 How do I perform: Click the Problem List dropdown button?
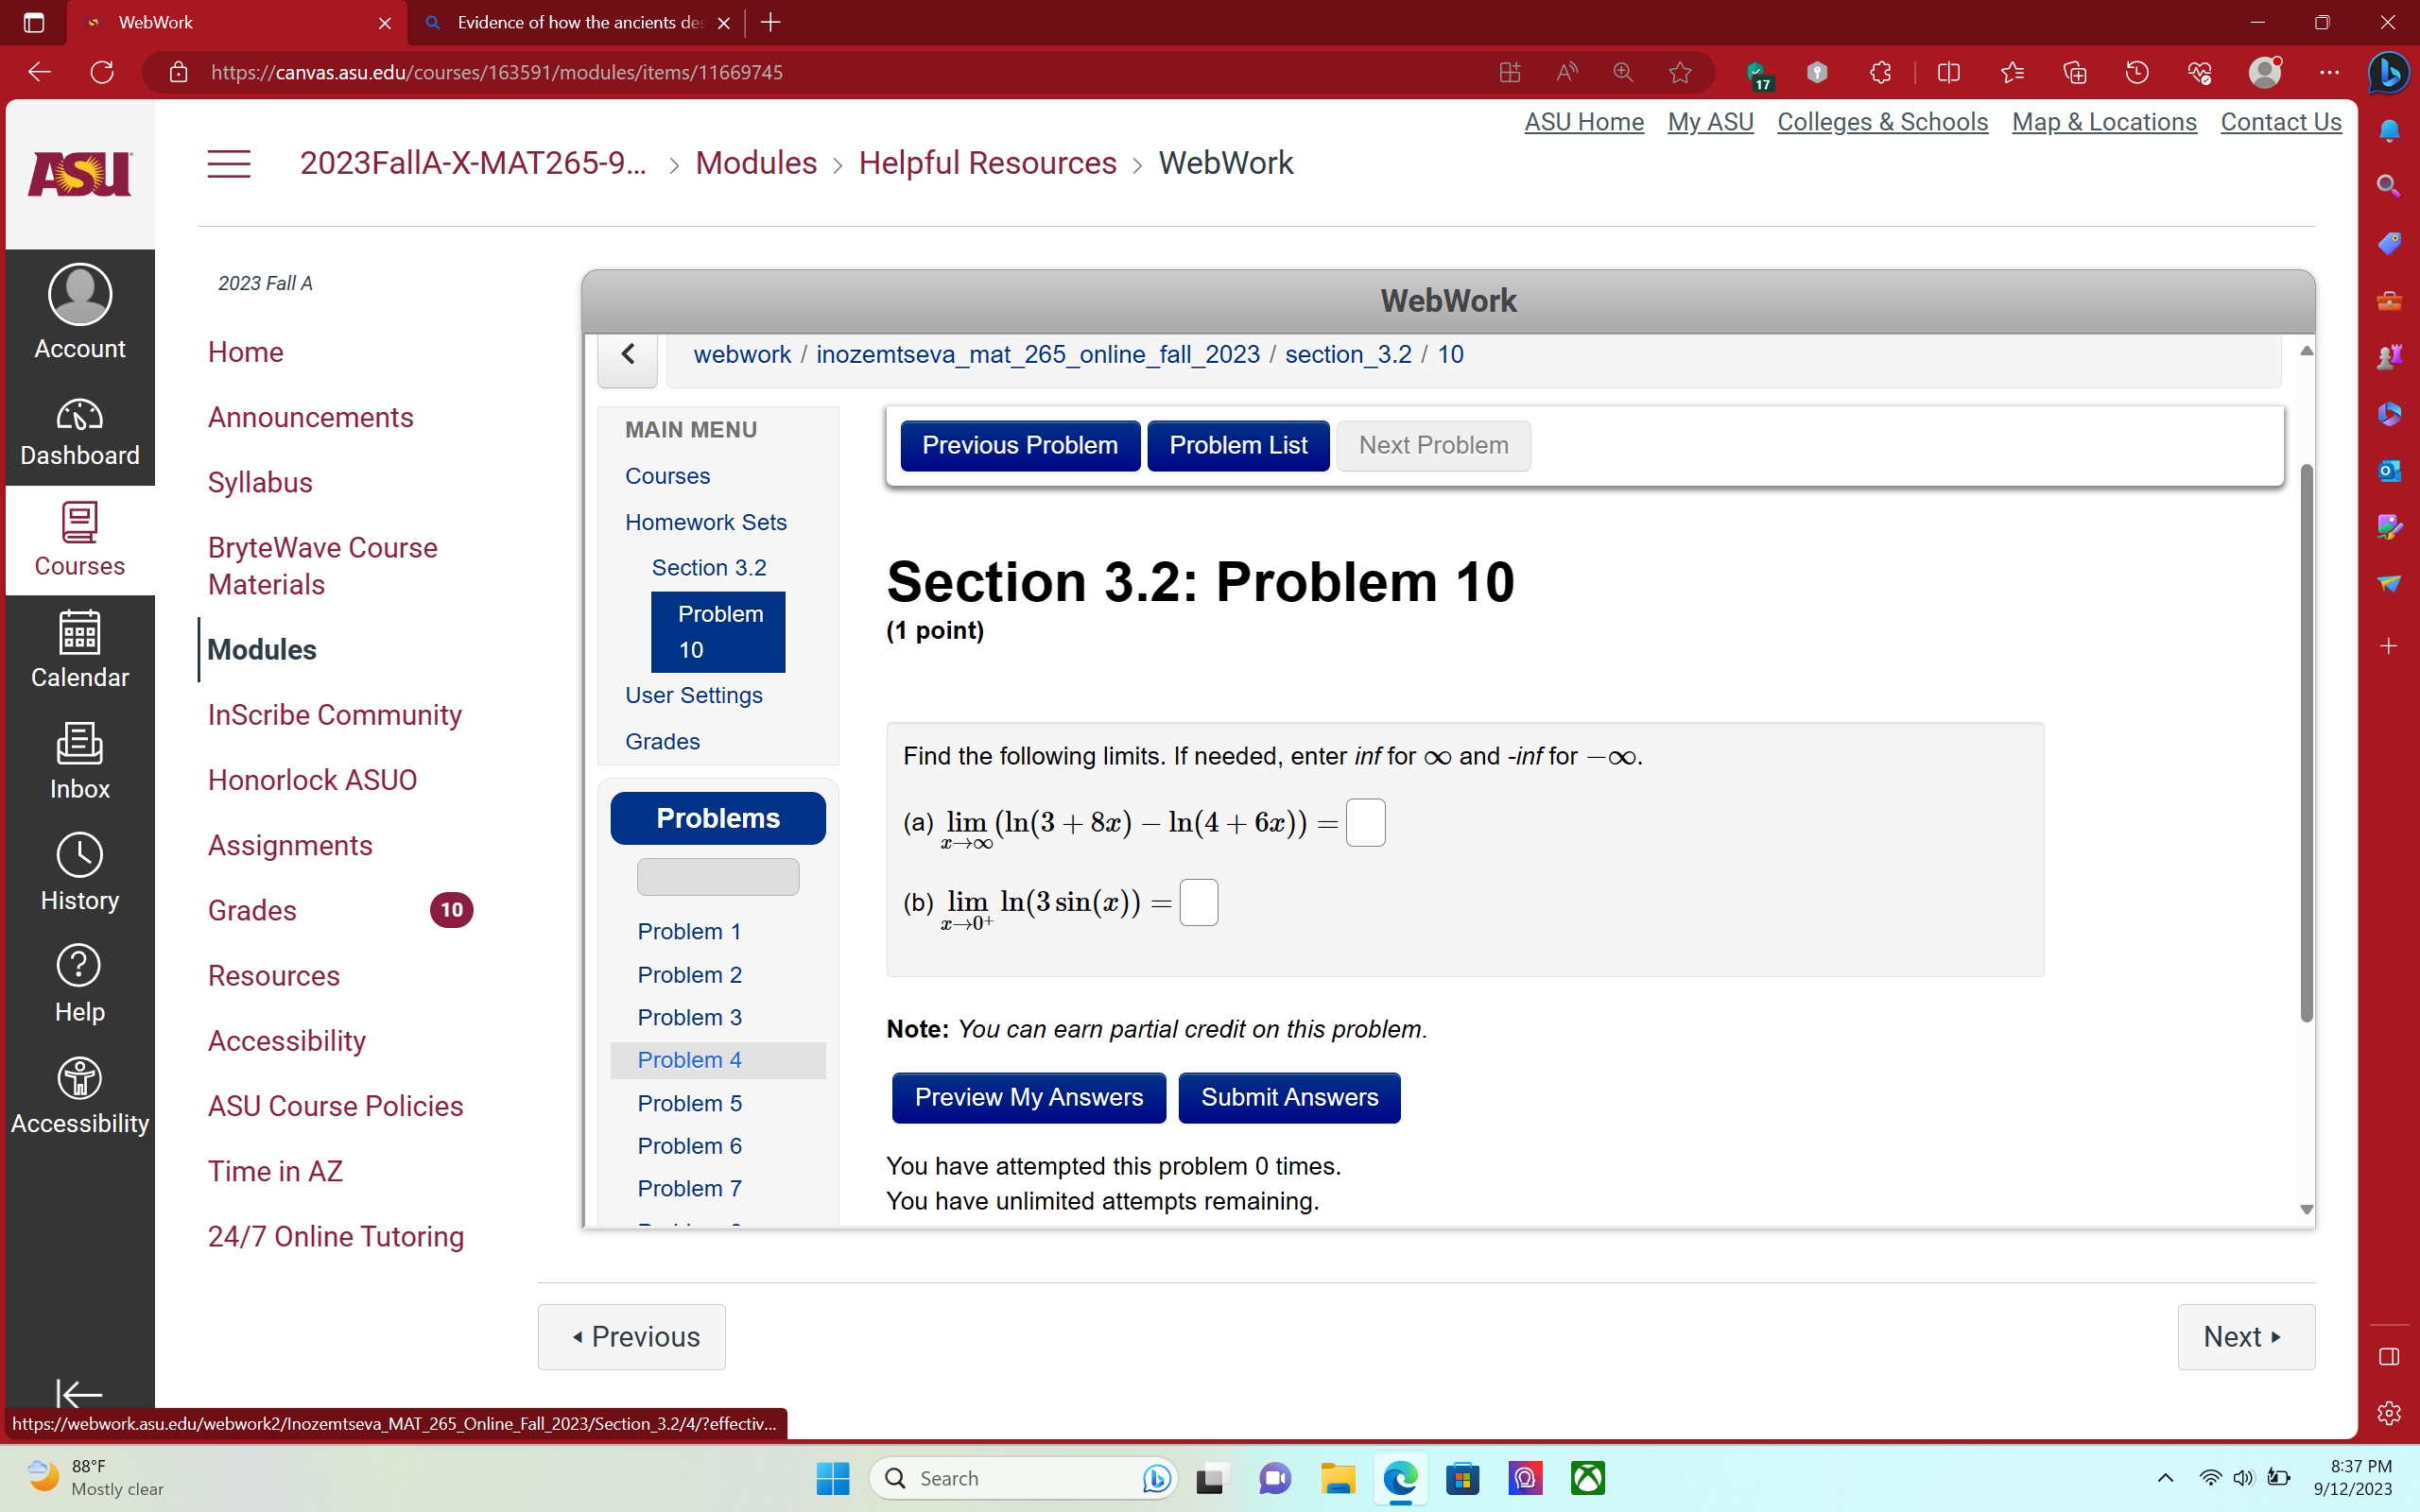1237,446
